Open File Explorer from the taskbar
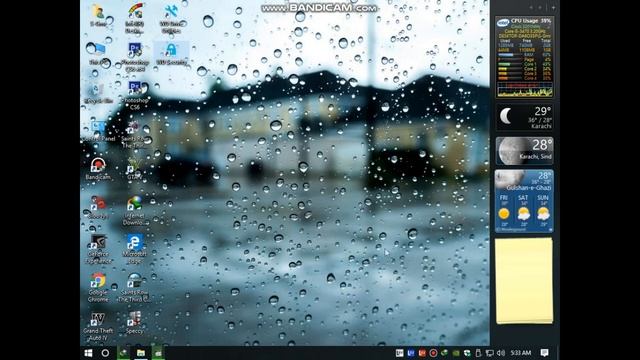The image size is (640, 360). click(x=141, y=353)
